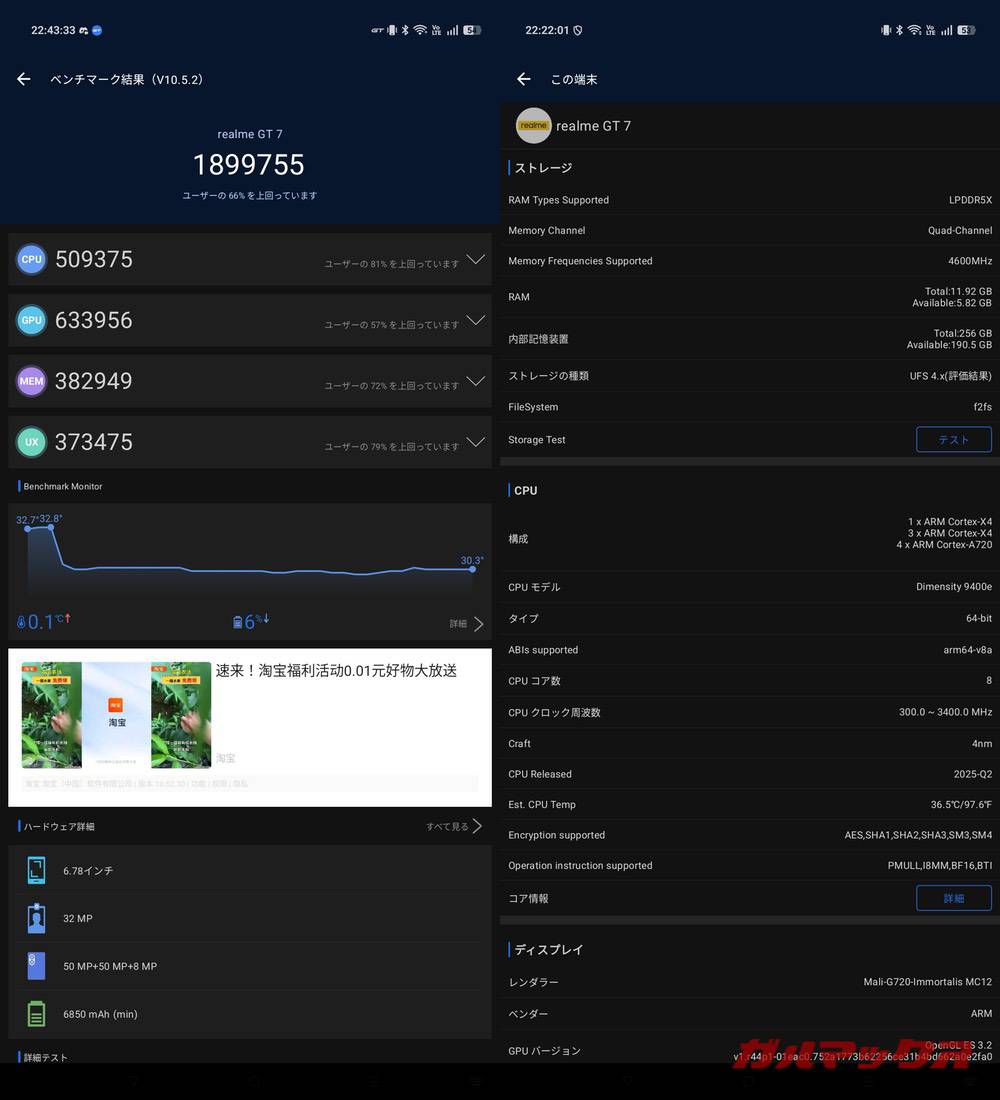The width and height of the screenshot is (1000, 1100).
Task: Expand the CPU score 509375 details
Action: pos(476,260)
